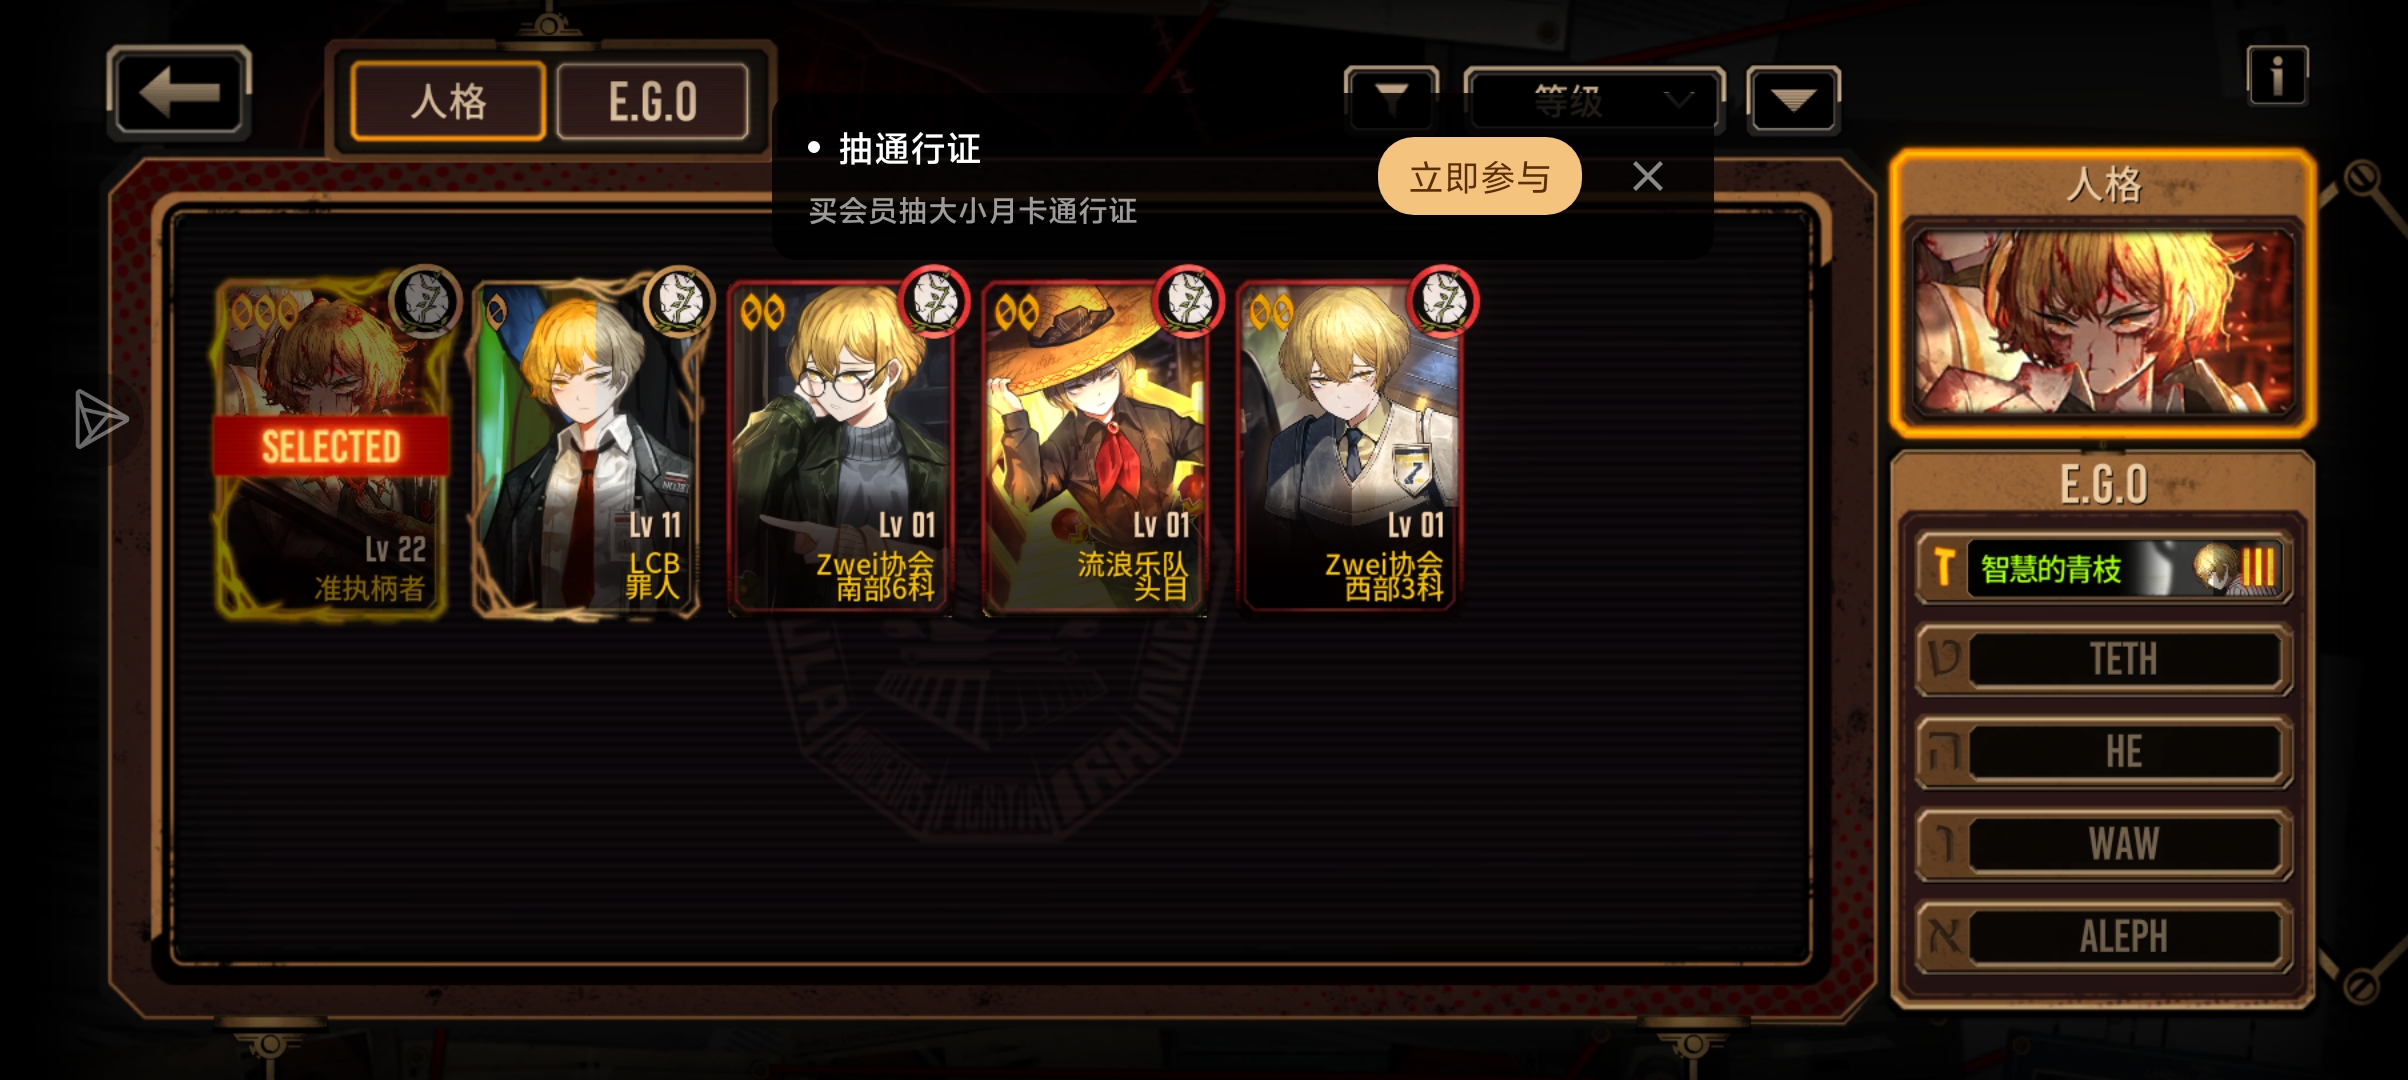
Task: Click the sin badge on LCB 罪人 card
Action: (x=680, y=300)
